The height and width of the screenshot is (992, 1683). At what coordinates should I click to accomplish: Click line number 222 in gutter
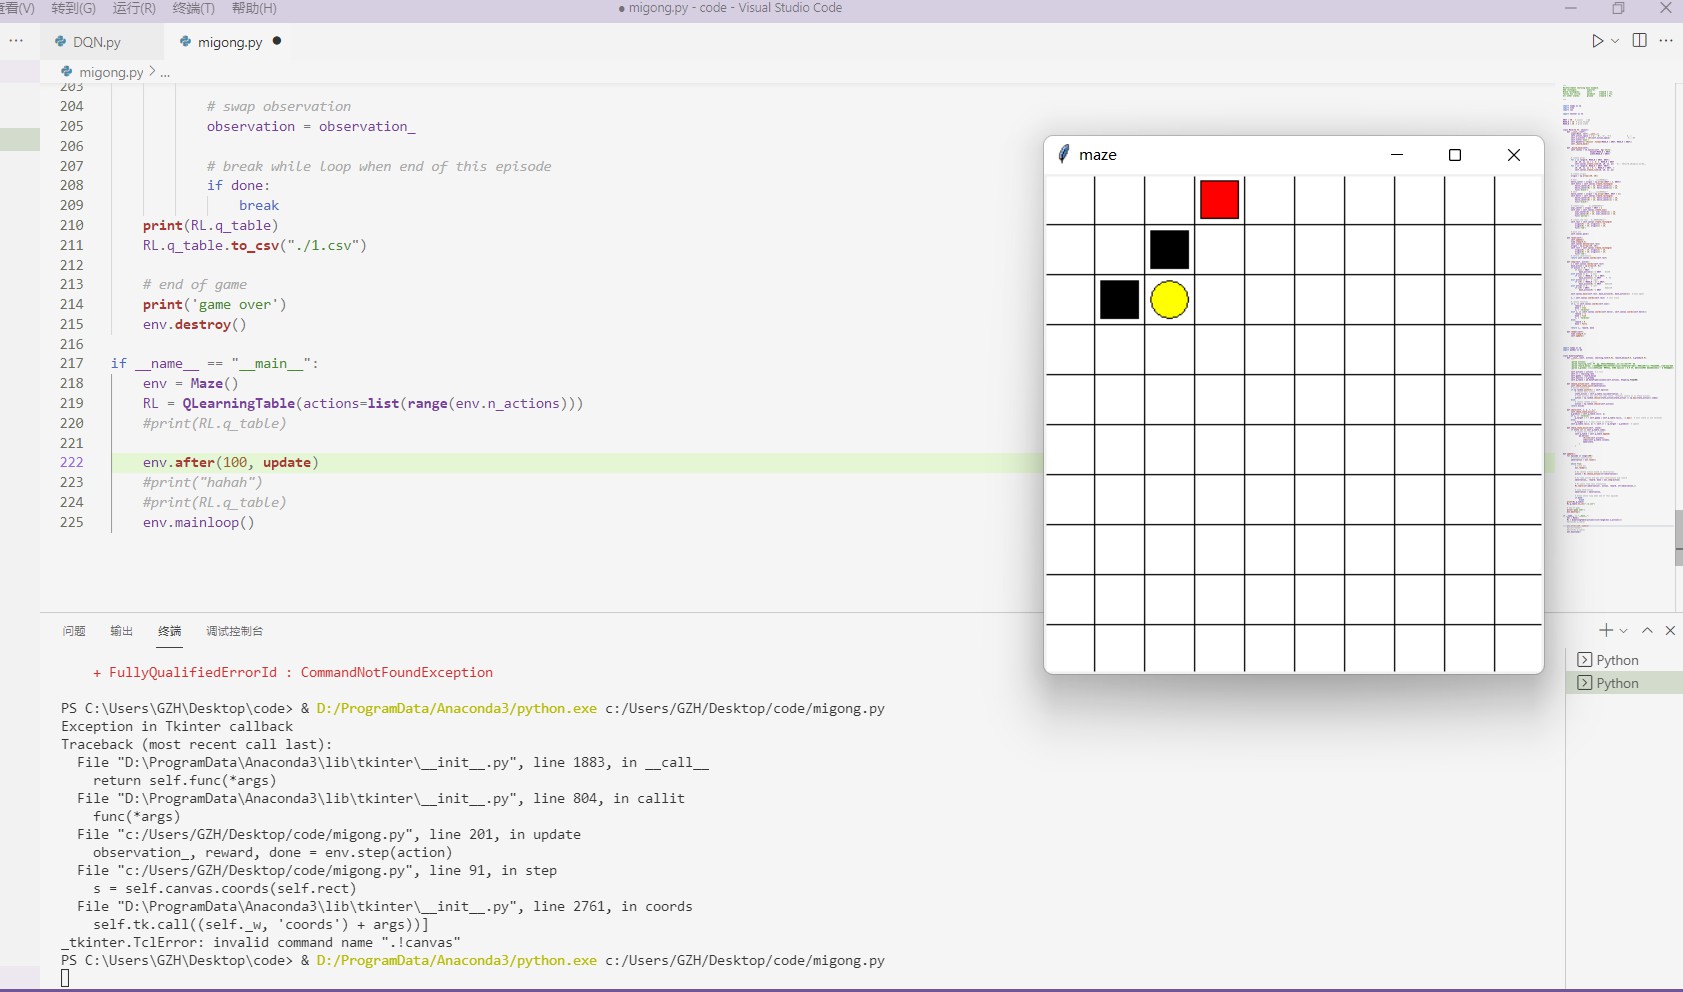[x=72, y=462]
